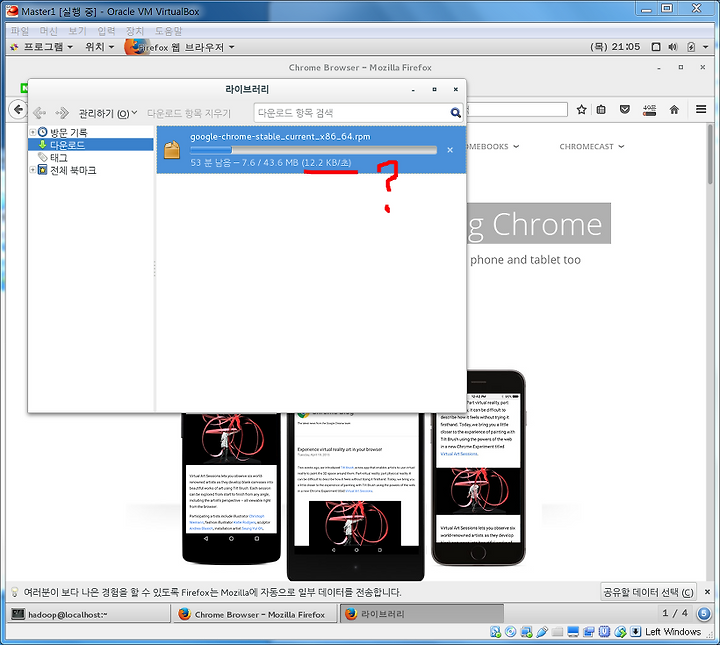Viewport: 720px width, 645px height.
Task: Click the Pocket icon in Firefox toolbar
Action: [x=624, y=109]
